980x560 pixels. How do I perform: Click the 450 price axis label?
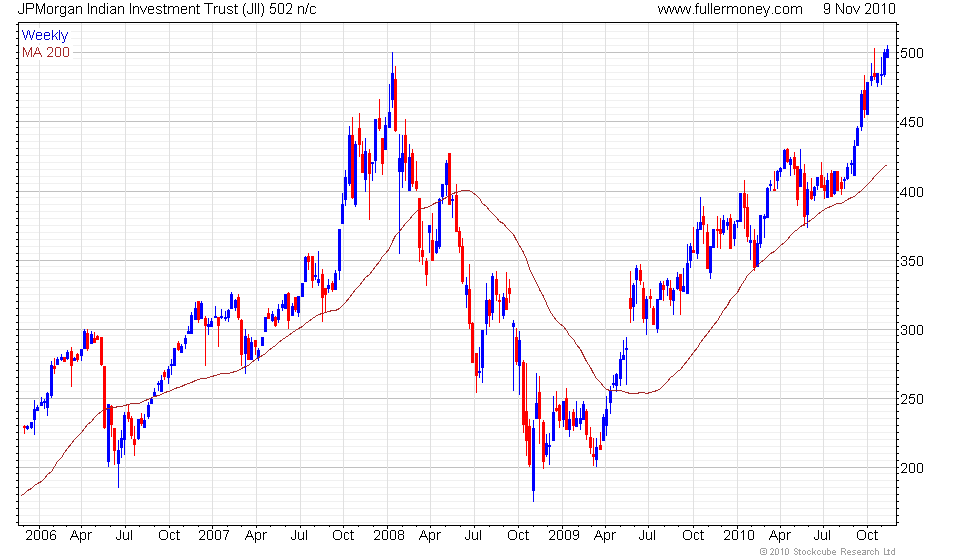(x=912, y=122)
